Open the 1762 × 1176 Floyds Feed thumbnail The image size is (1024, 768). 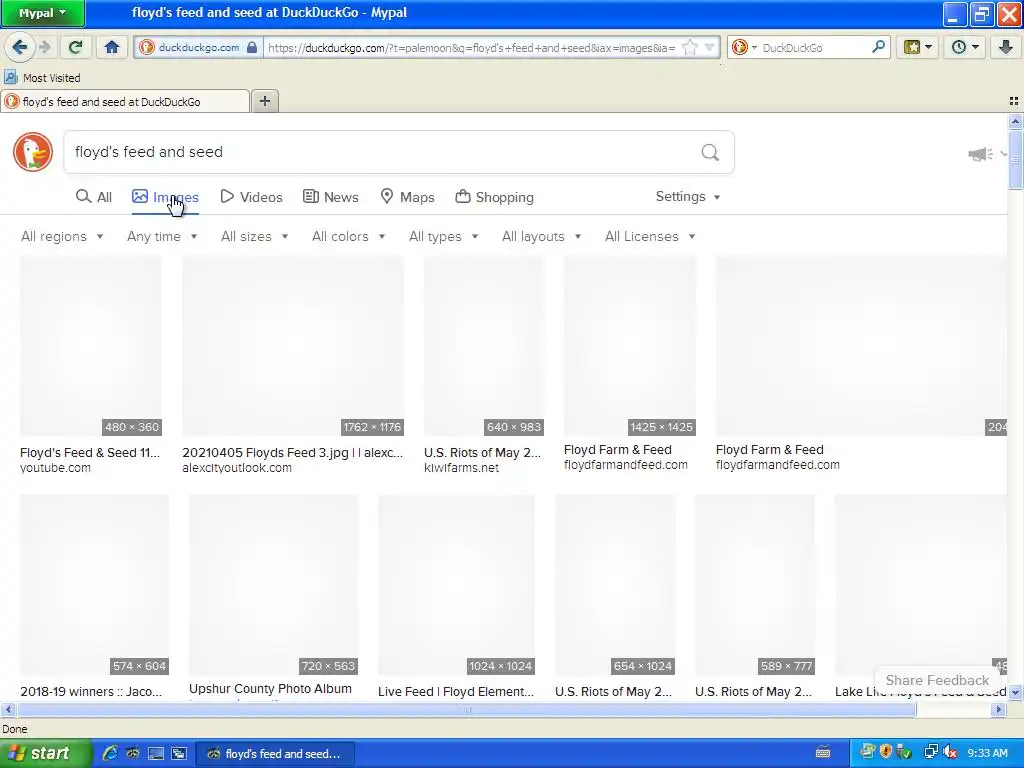[293, 346]
